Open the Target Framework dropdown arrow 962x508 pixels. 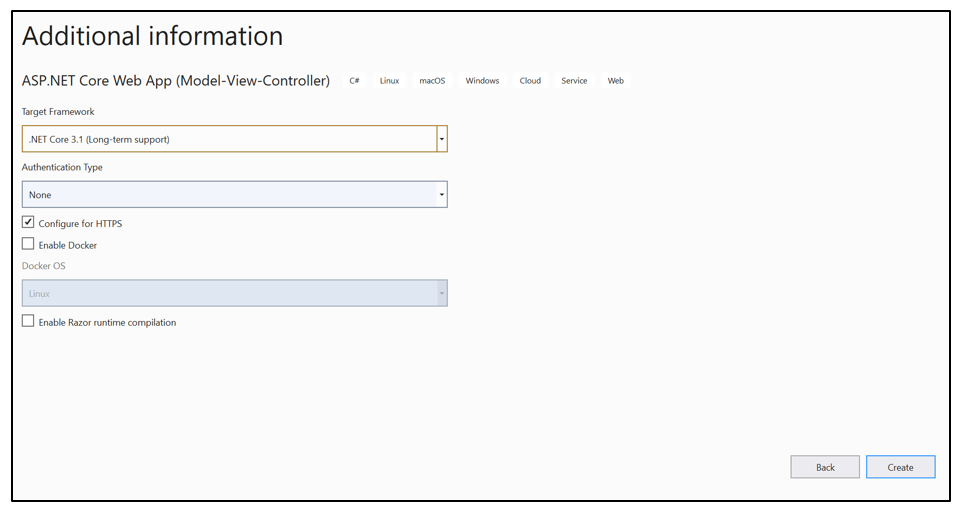pos(442,139)
